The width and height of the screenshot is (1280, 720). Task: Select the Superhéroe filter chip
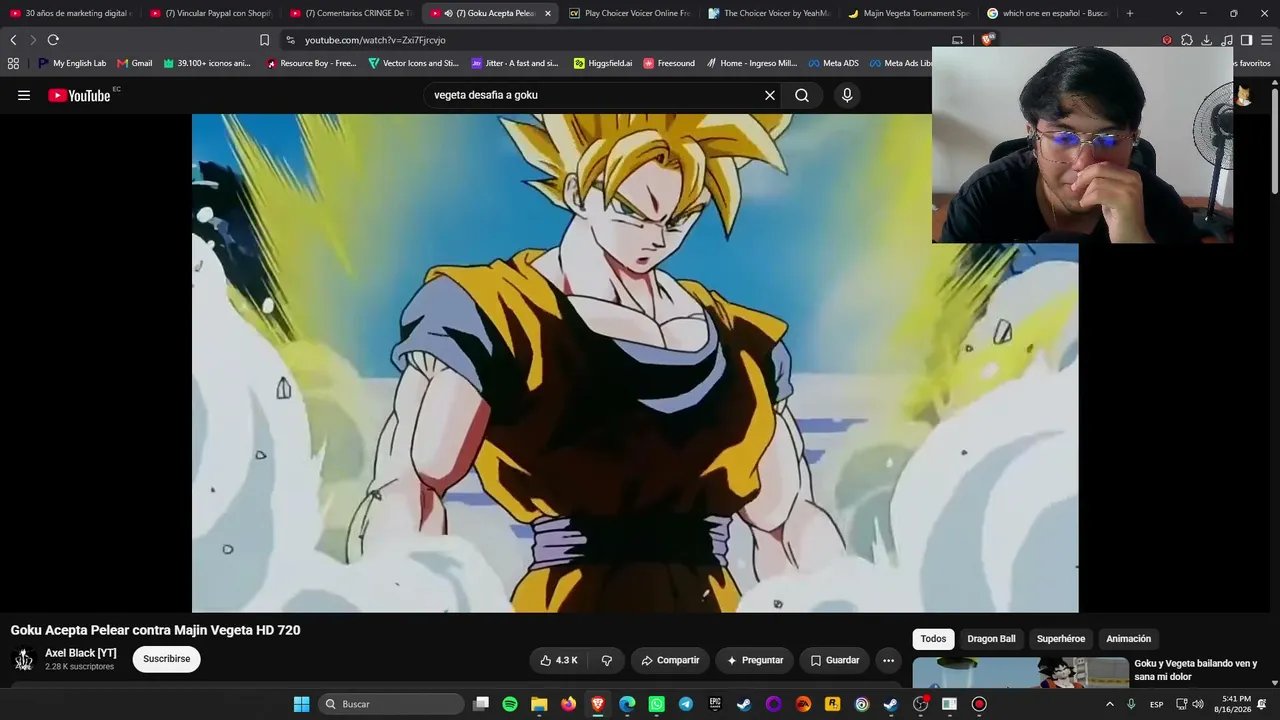1061,639
